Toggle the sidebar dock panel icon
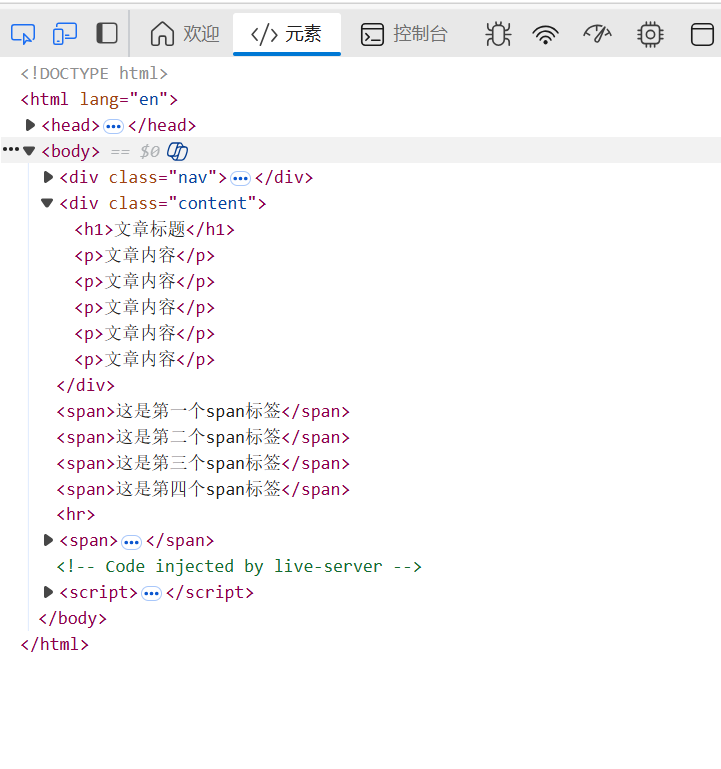721x769 pixels. tap(106, 34)
